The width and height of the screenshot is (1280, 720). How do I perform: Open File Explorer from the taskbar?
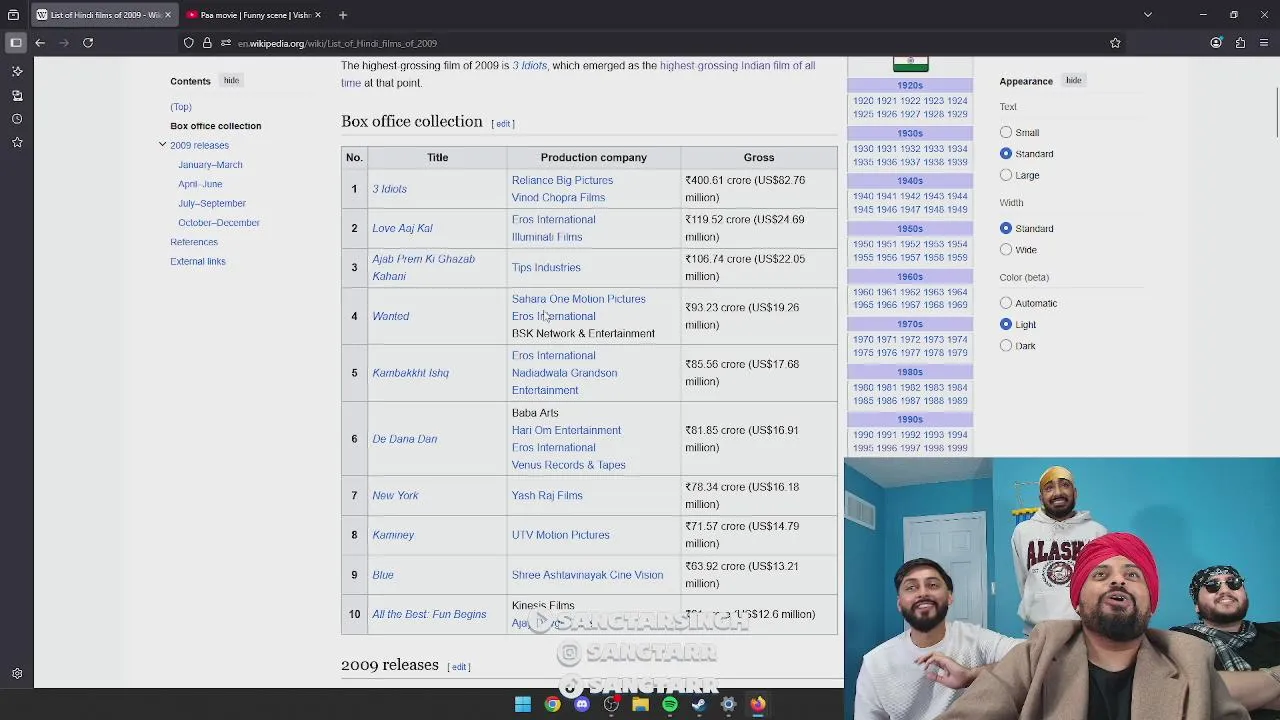640,704
